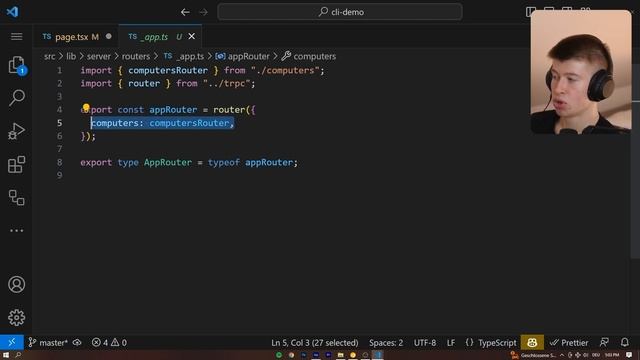Open the Windows notification center icon
This screenshot has width=640, height=360.
[629, 355]
